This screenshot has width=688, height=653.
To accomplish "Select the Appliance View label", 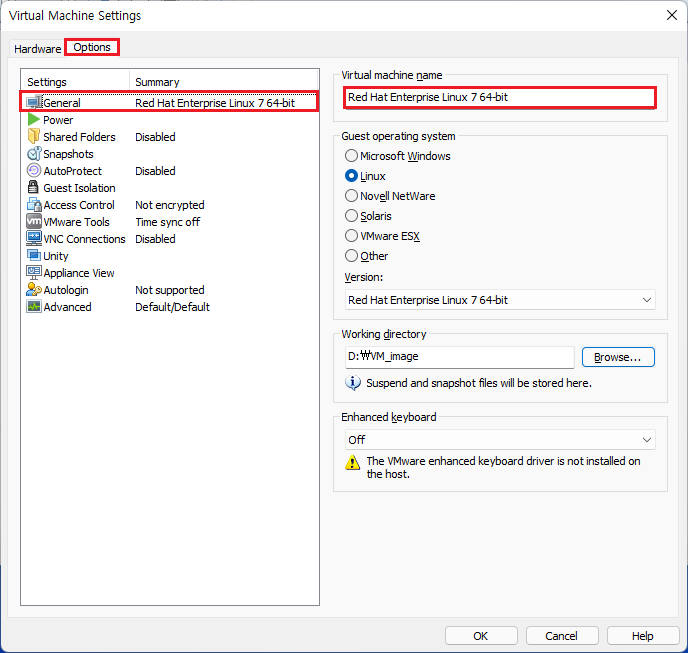I will 79,273.
